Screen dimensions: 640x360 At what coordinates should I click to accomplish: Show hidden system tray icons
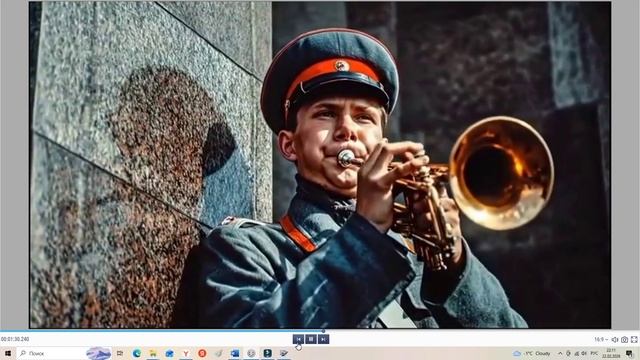pyautogui.click(x=560, y=353)
